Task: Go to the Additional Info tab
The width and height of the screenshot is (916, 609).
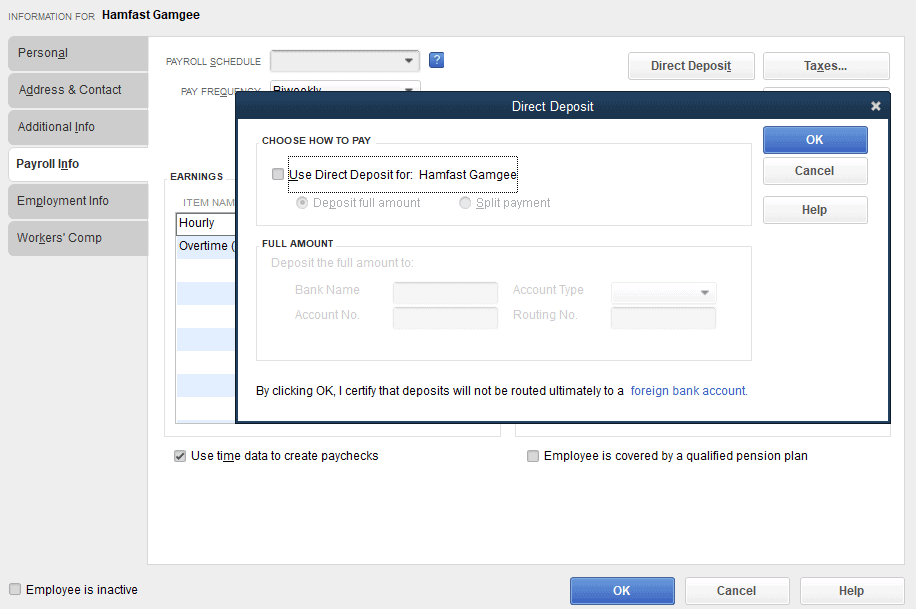Action: [78, 127]
